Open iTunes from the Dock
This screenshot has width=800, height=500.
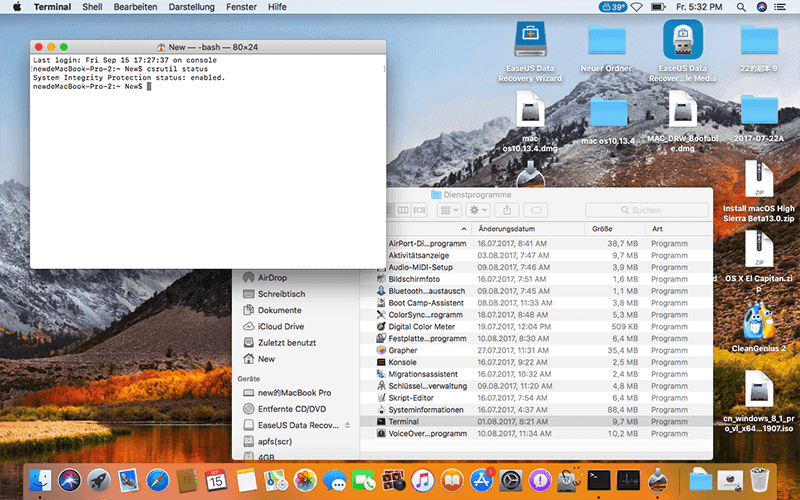(x=422, y=480)
